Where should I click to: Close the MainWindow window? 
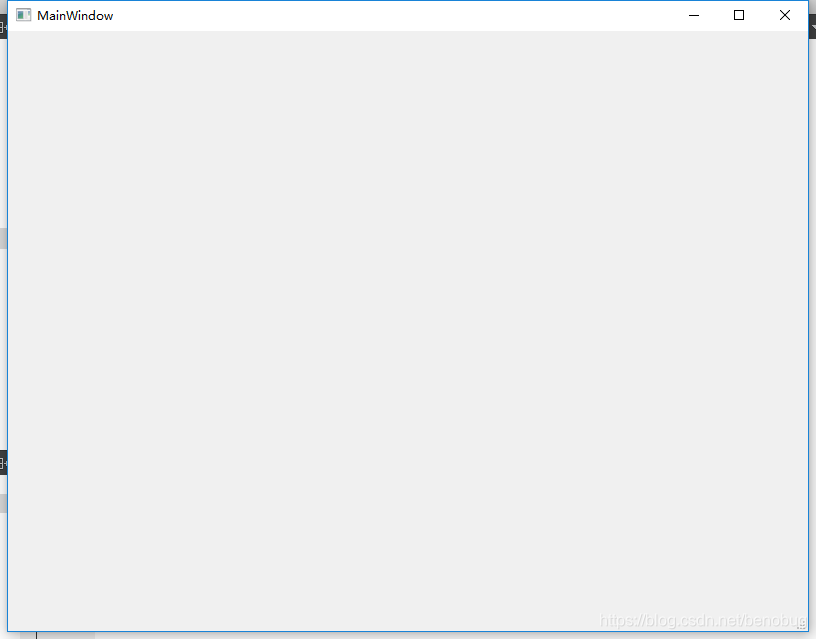tap(785, 16)
